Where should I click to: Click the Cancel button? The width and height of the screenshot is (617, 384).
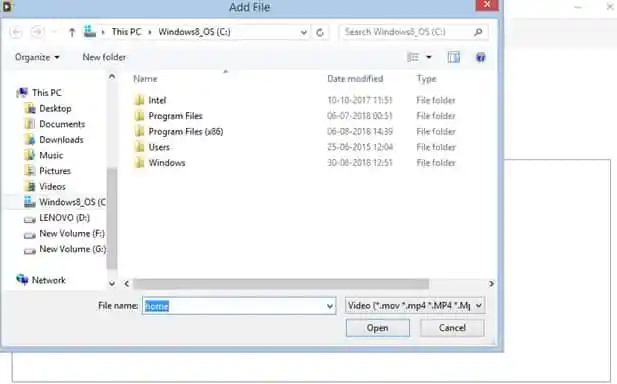pos(452,328)
